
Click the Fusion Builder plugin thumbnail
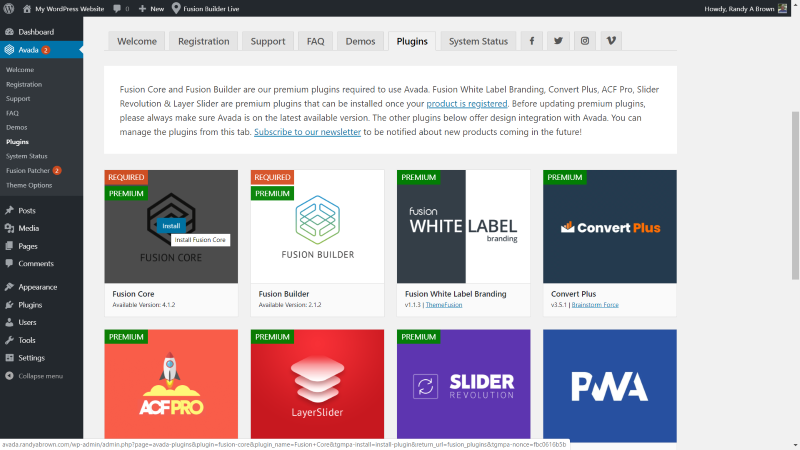[x=317, y=227]
